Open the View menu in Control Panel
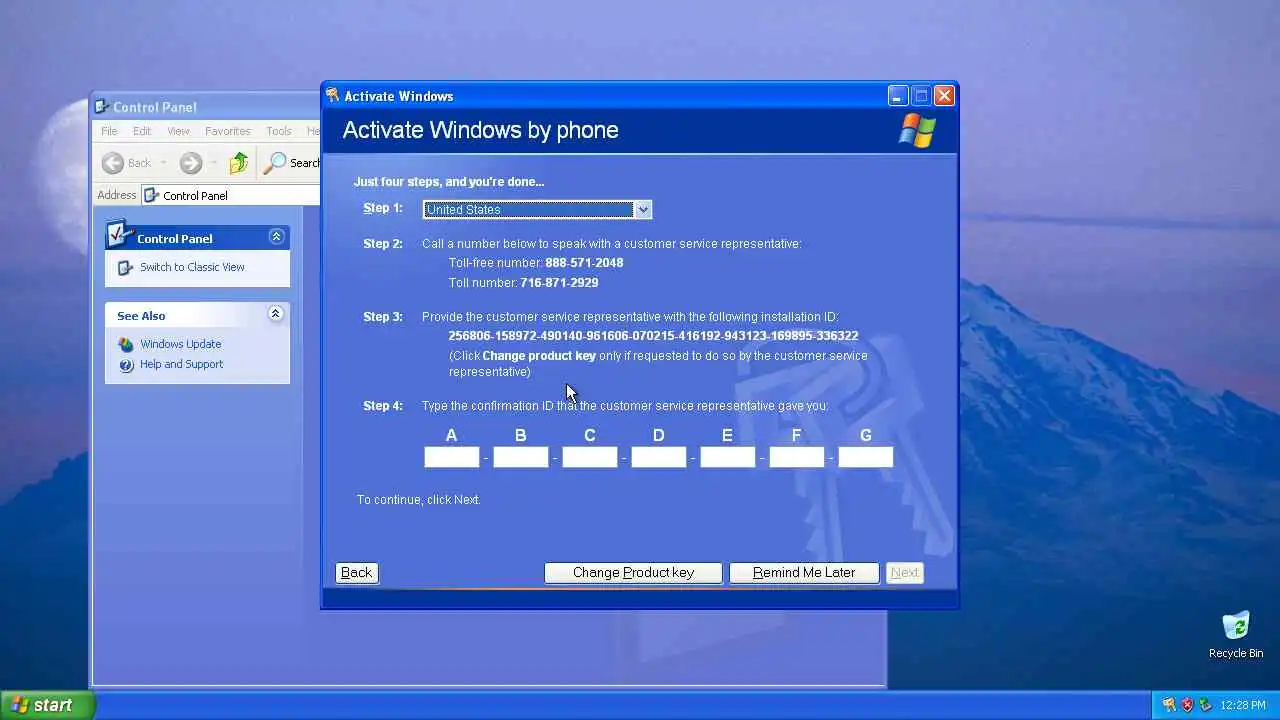Image resolution: width=1280 pixels, height=720 pixels. point(178,131)
